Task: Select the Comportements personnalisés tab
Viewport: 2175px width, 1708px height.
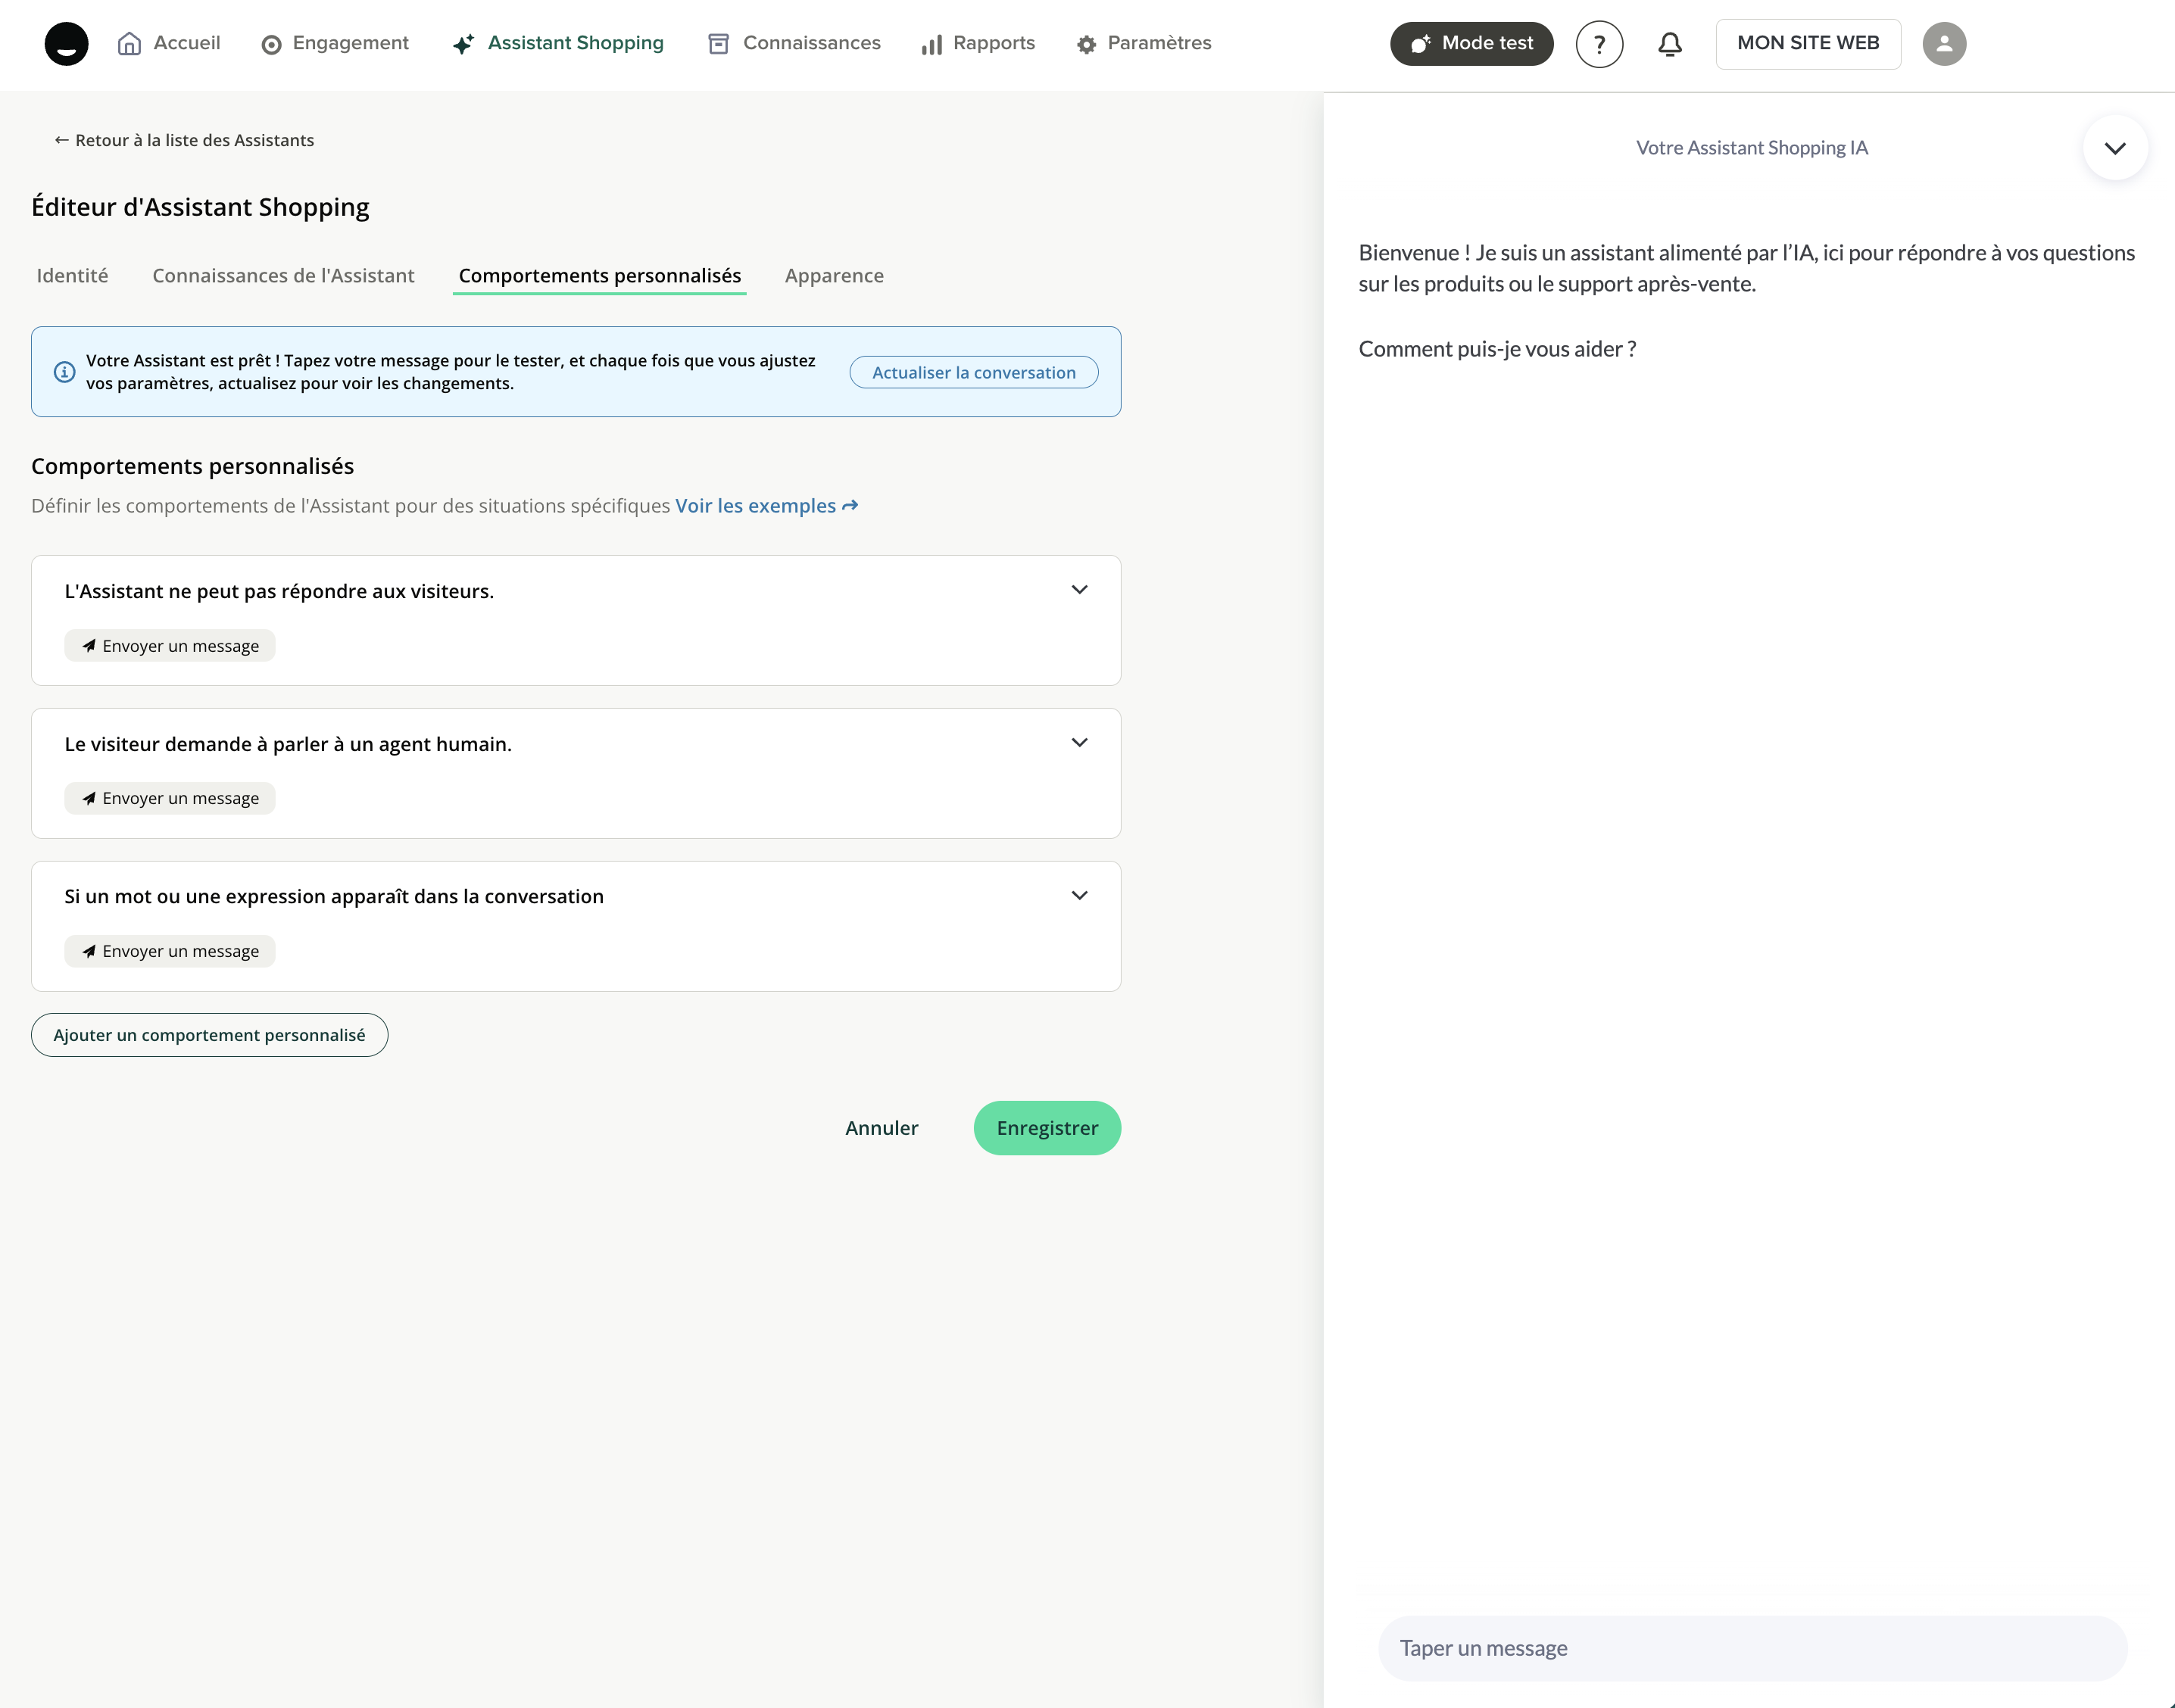Action: [x=600, y=276]
